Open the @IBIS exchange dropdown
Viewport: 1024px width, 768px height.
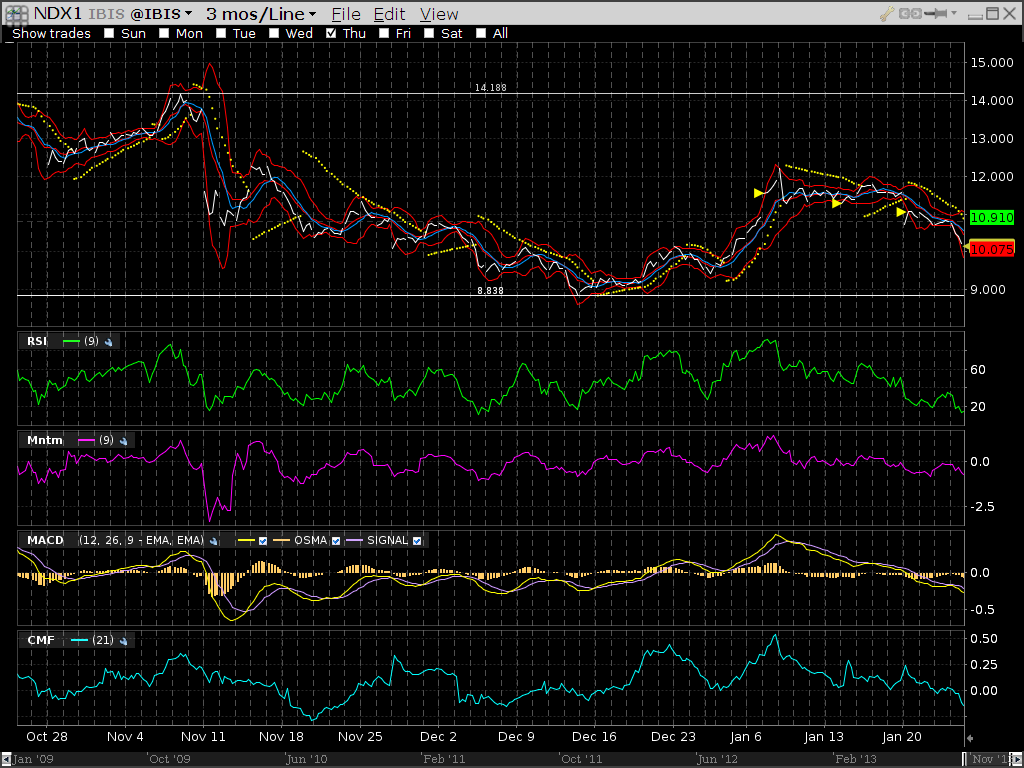coord(161,14)
